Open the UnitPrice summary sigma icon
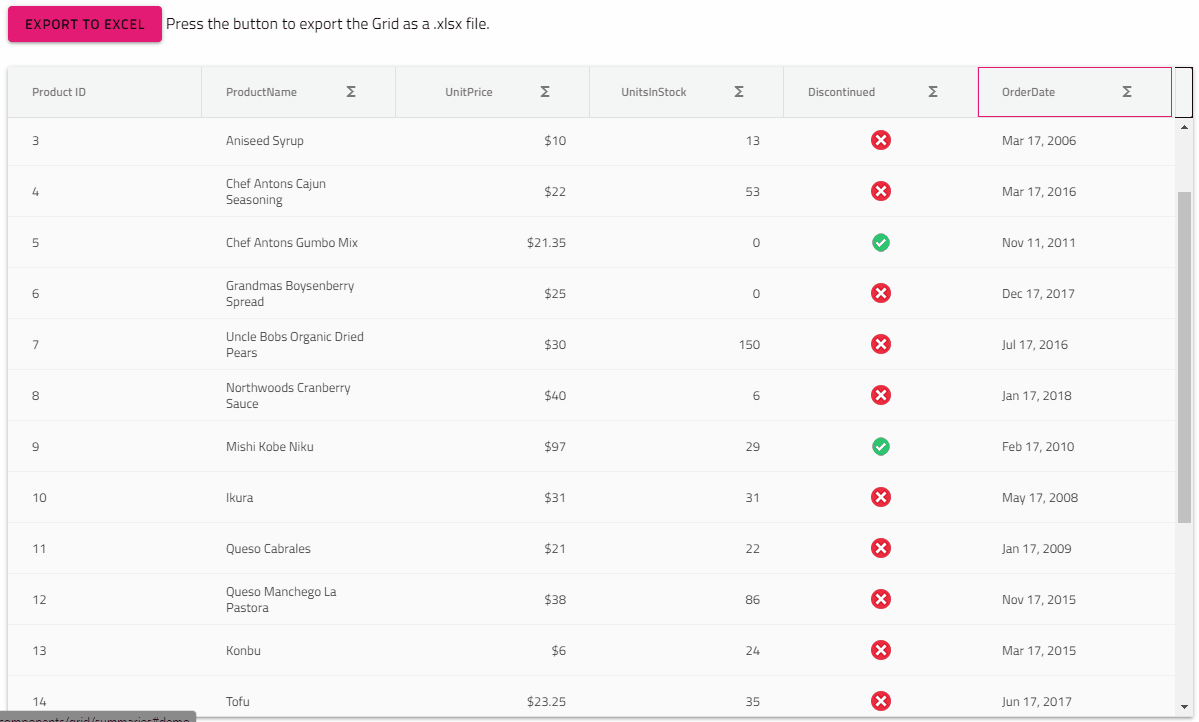 (545, 92)
